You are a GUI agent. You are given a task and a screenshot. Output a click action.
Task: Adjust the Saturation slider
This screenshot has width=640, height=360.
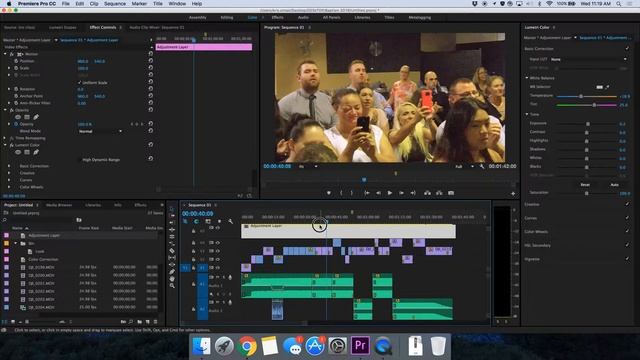point(587,193)
